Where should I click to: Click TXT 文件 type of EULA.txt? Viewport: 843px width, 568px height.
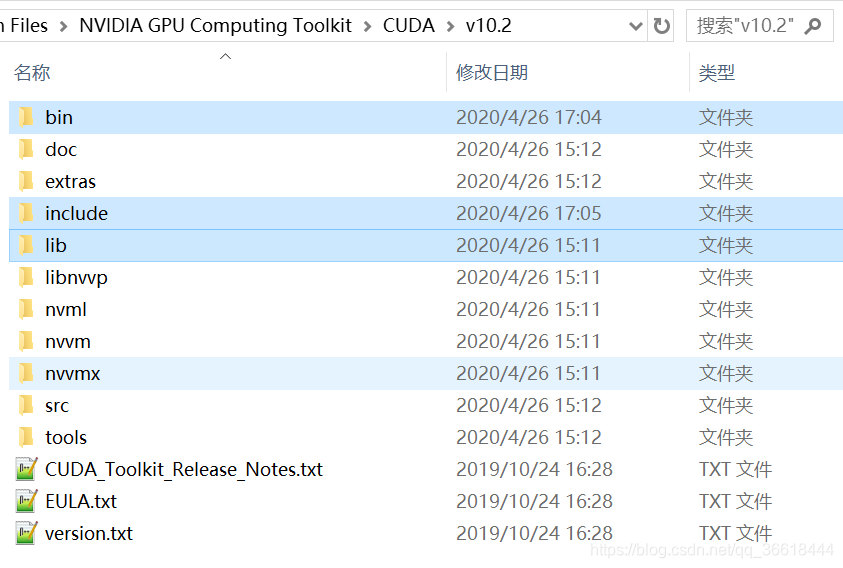click(735, 501)
